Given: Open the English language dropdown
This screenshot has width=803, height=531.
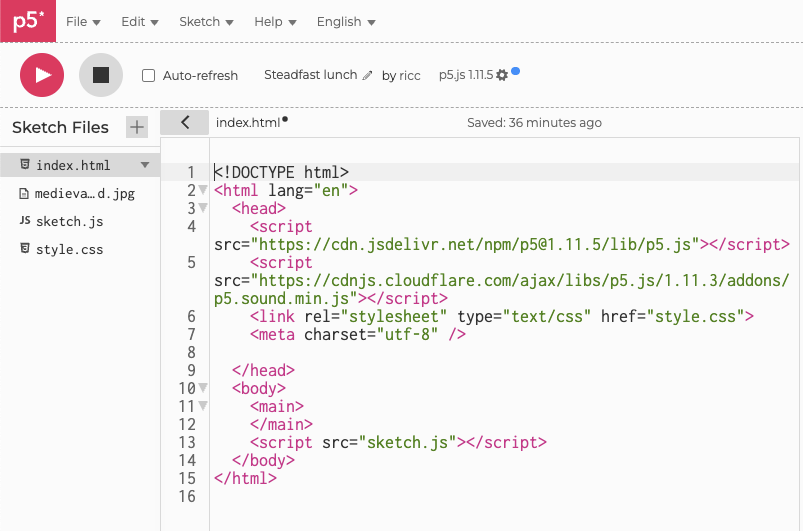Looking at the screenshot, I should (x=346, y=21).
